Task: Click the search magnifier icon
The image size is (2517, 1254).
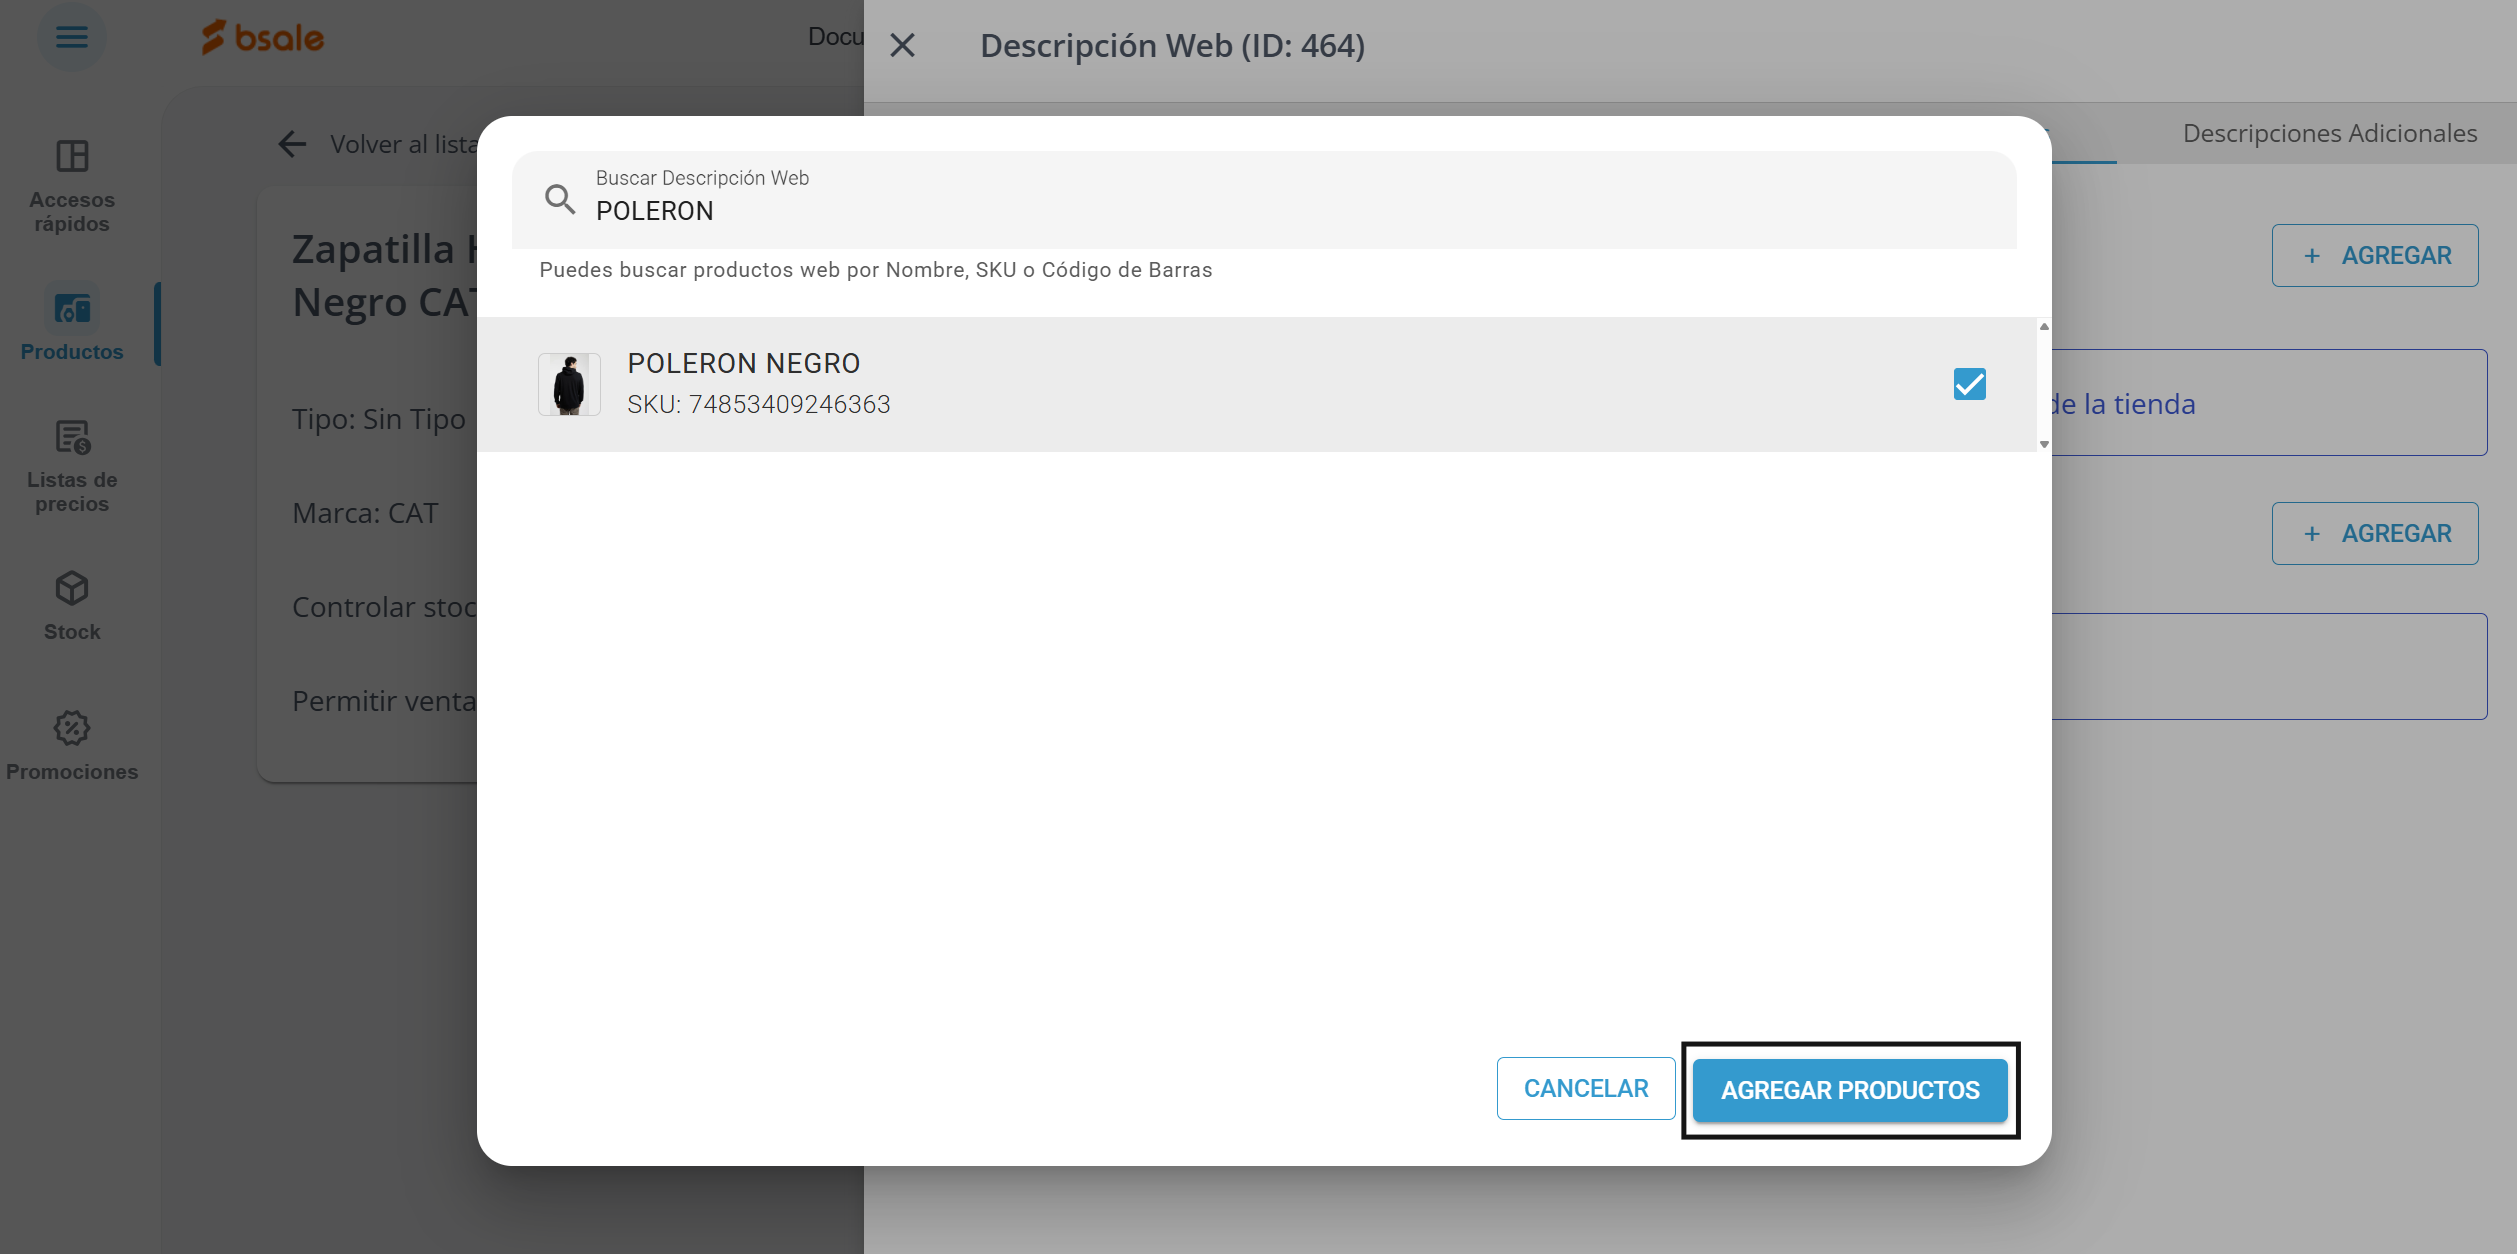Action: 560,199
